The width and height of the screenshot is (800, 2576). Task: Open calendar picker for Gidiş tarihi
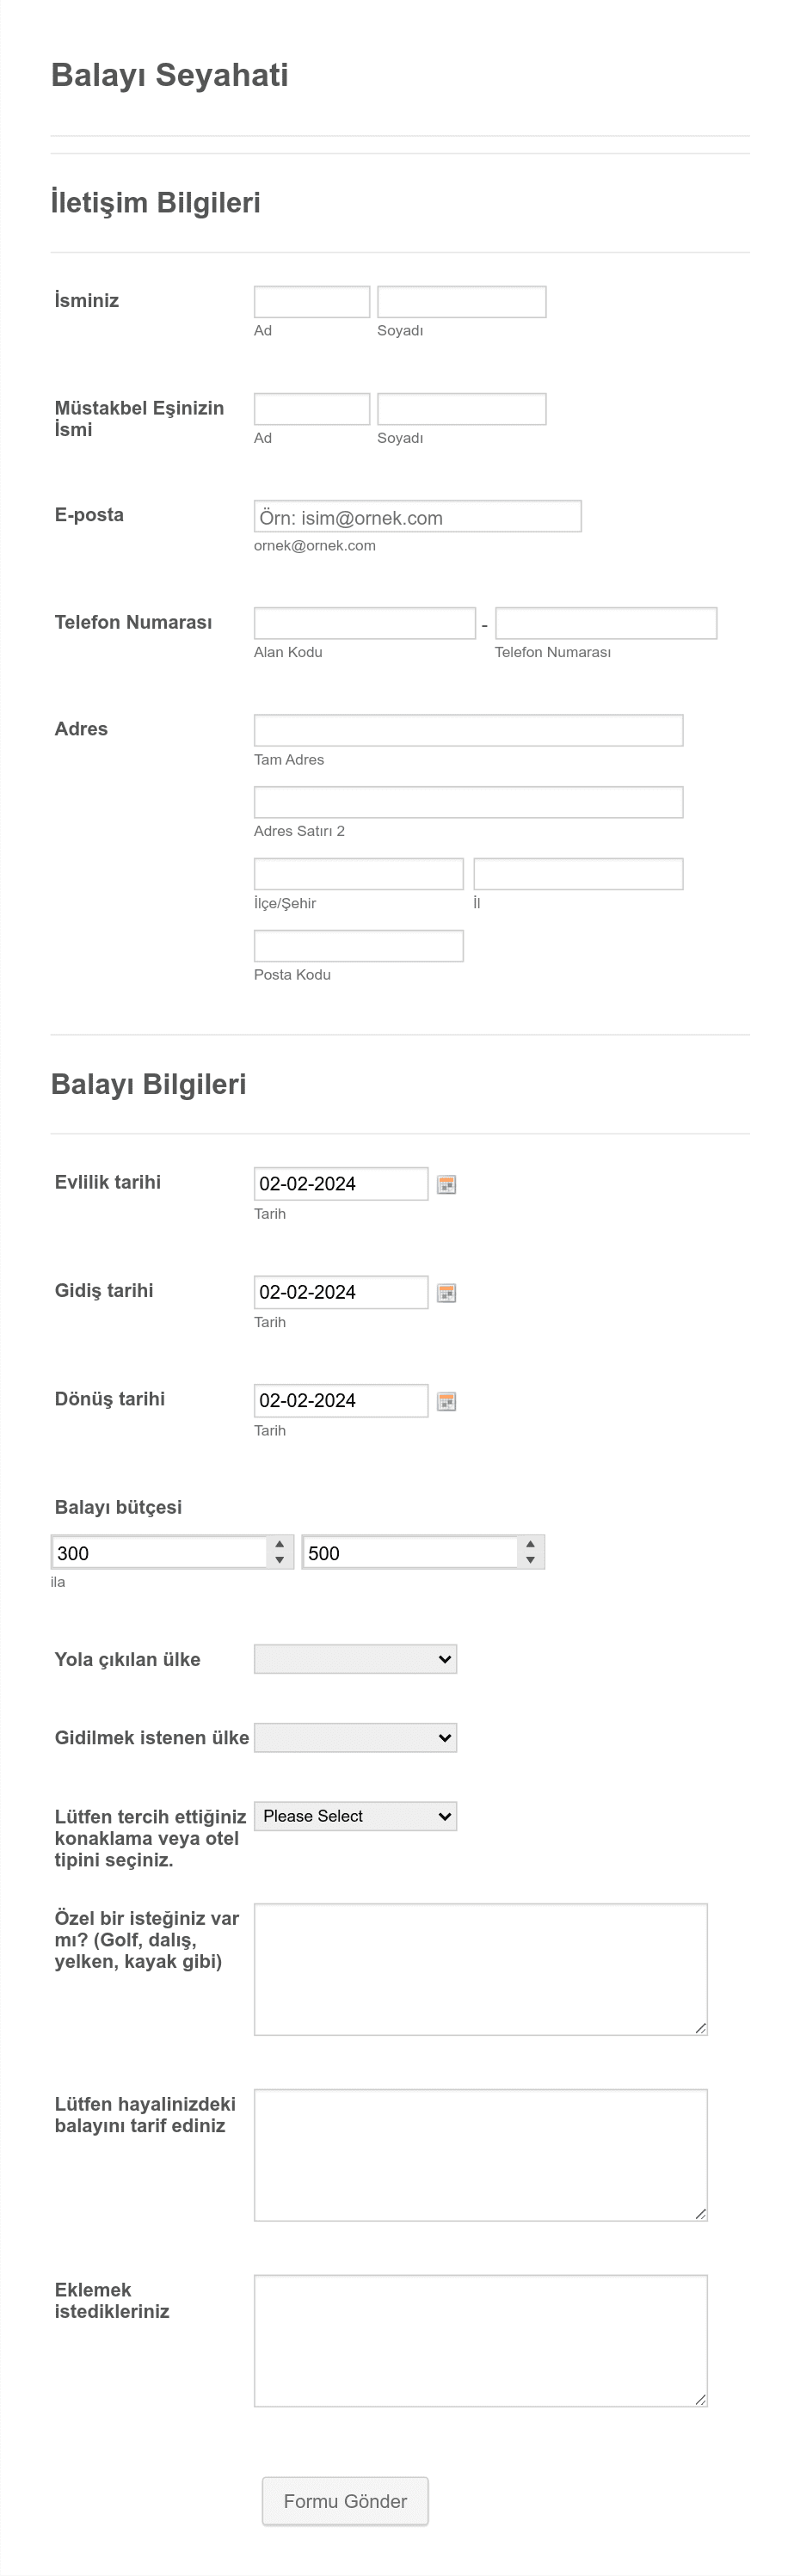[x=447, y=1293]
